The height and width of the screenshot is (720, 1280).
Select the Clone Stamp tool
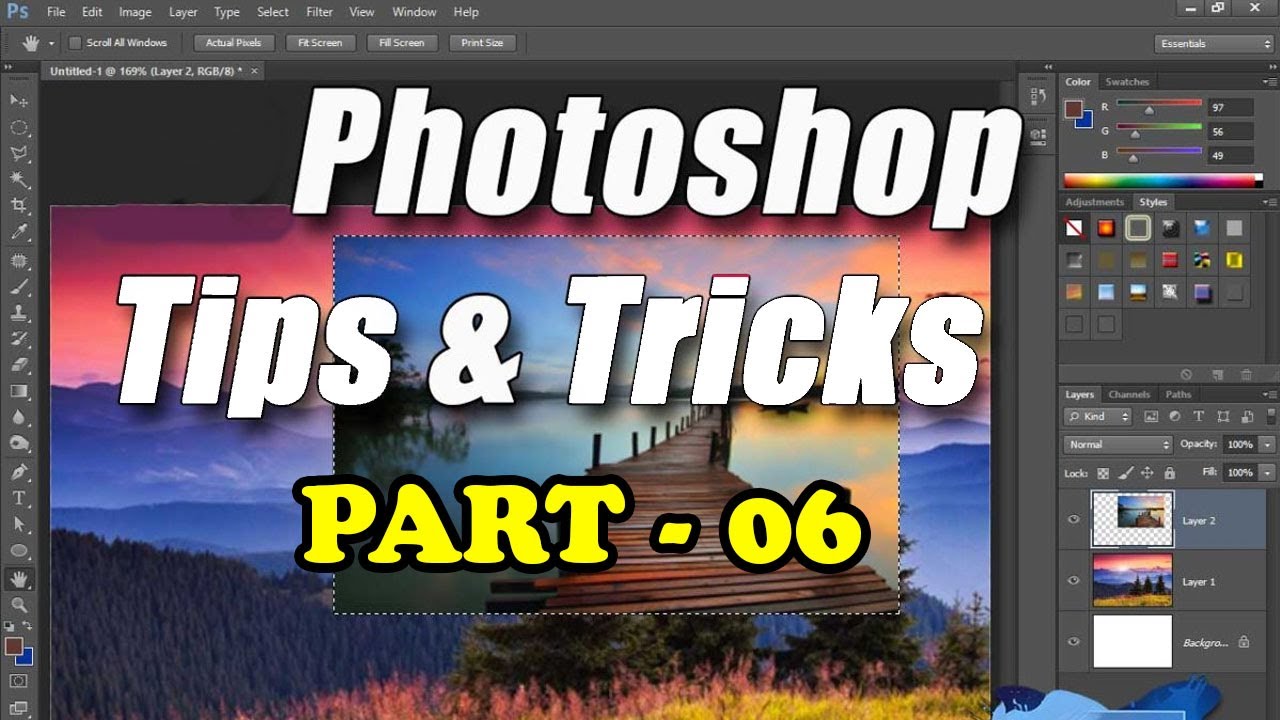coord(19,313)
